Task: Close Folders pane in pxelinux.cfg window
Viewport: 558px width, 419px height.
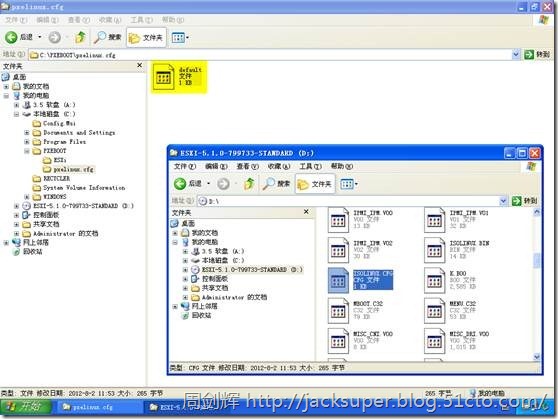Action: pyautogui.click(x=140, y=65)
